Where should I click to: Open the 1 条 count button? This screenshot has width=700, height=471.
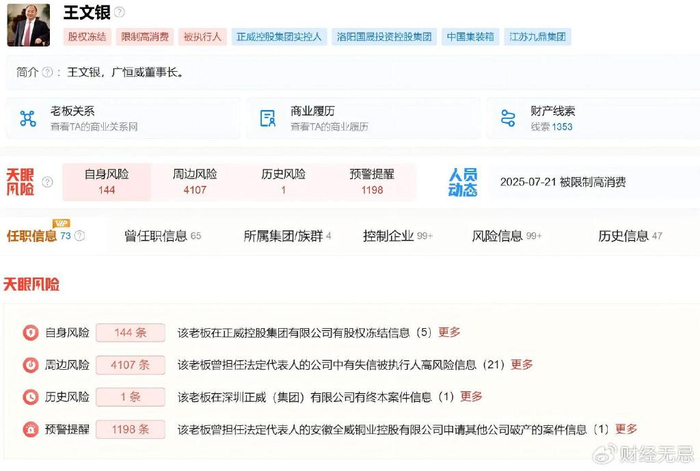click(x=130, y=397)
